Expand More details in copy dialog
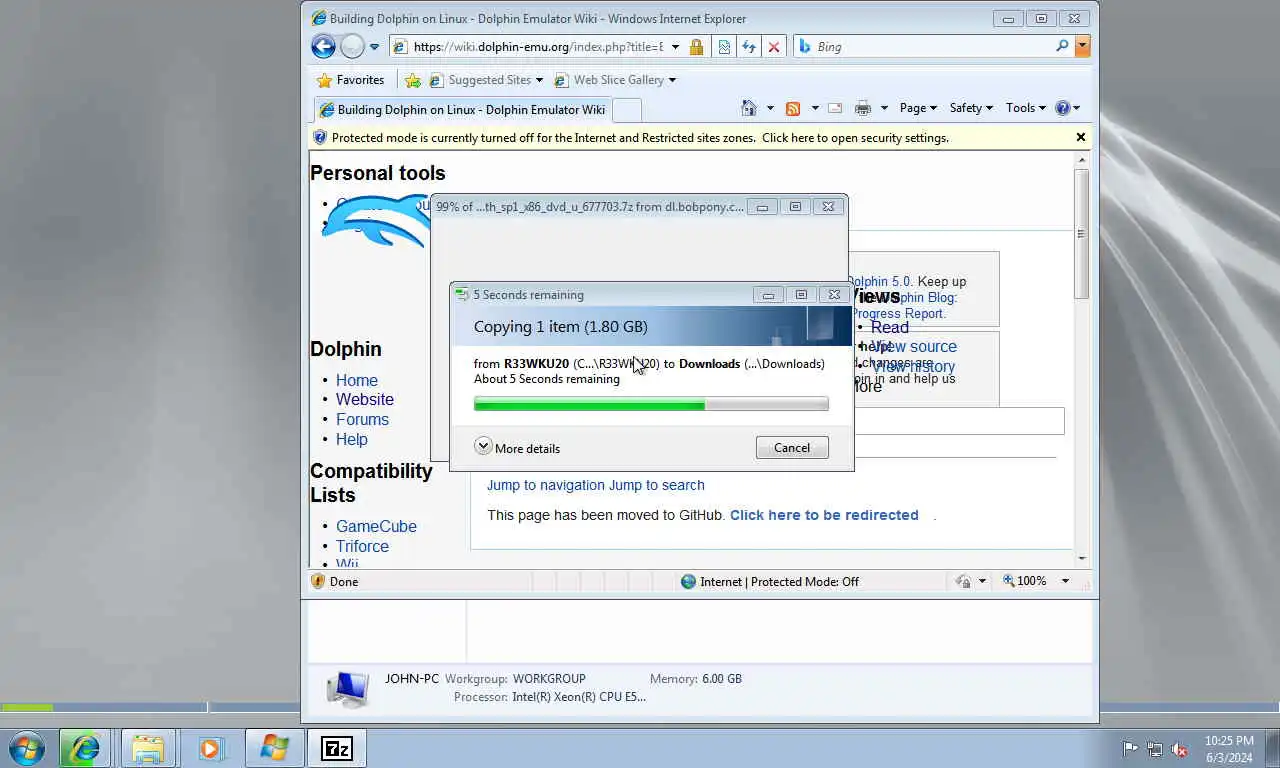Screen dimensions: 1280x768 517,447
